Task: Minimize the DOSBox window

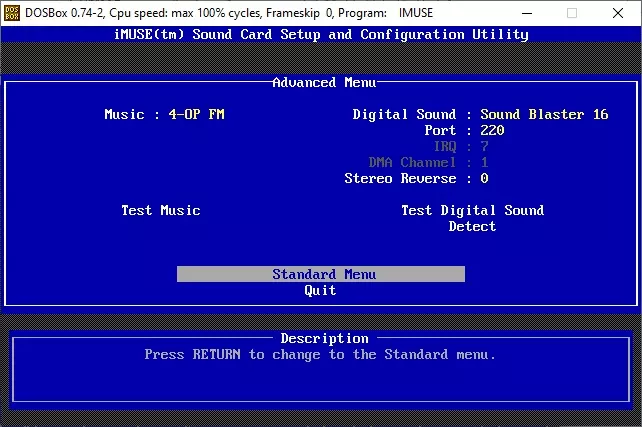Action: [527, 13]
